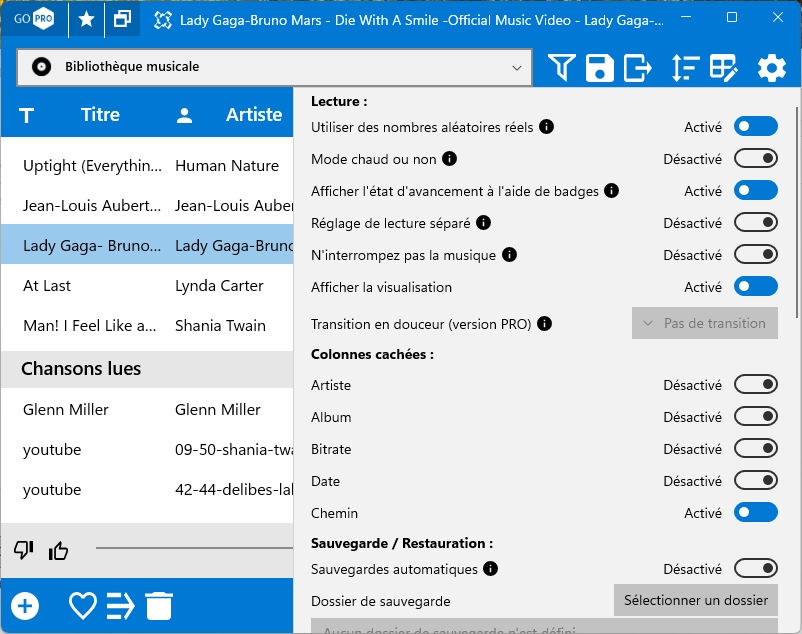This screenshot has width=802, height=634.
Task: Disable hidden Chemin column switch
Action: pyautogui.click(x=755, y=512)
